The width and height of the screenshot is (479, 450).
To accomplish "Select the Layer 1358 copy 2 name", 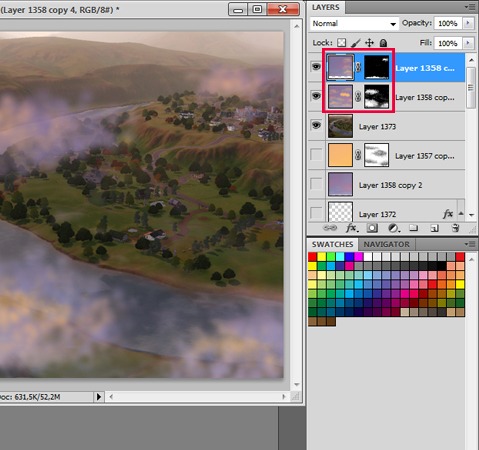I will pos(390,185).
